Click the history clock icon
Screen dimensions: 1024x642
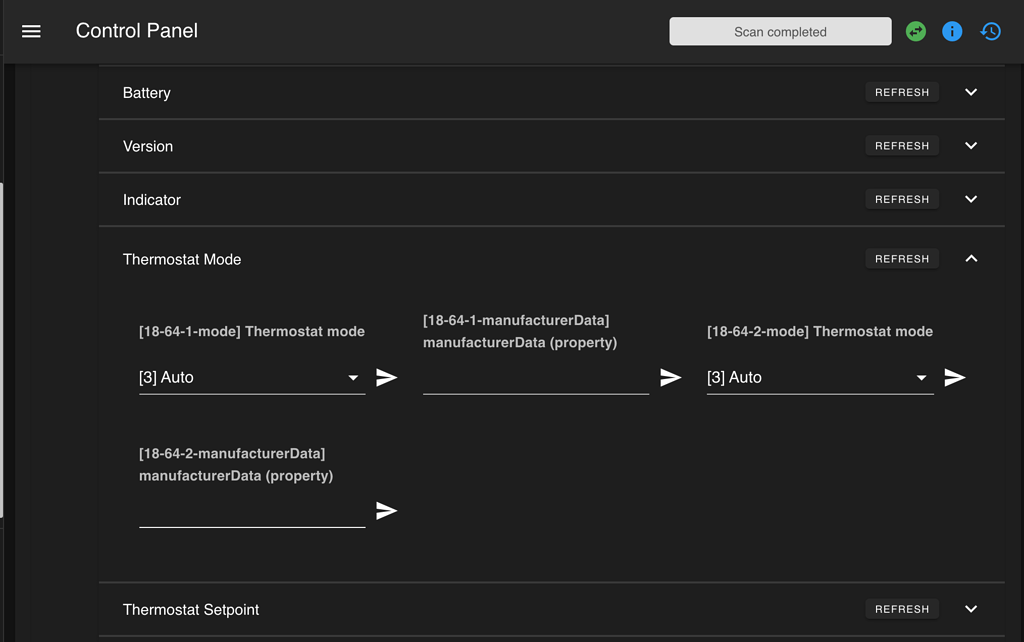(990, 31)
